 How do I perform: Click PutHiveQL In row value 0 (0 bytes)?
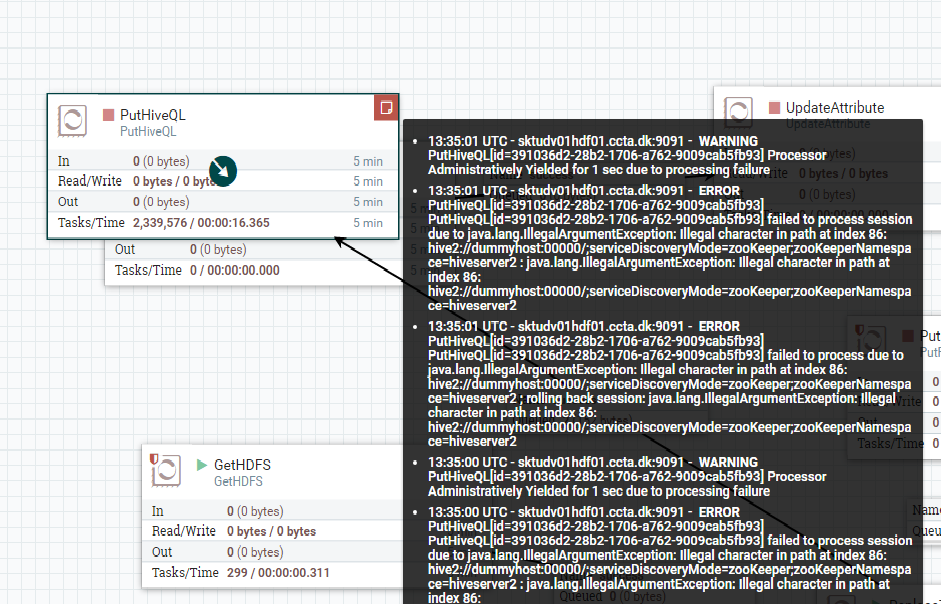click(161, 162)
